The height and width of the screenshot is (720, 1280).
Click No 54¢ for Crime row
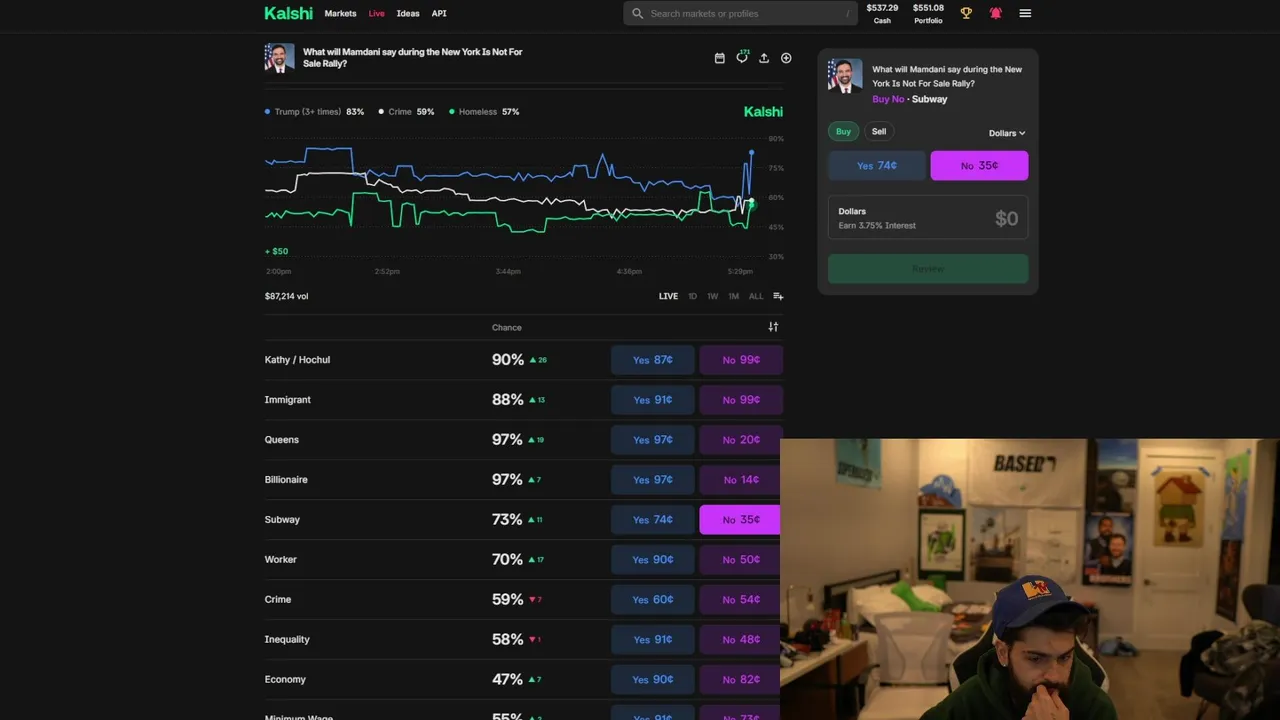pos(740,600)
